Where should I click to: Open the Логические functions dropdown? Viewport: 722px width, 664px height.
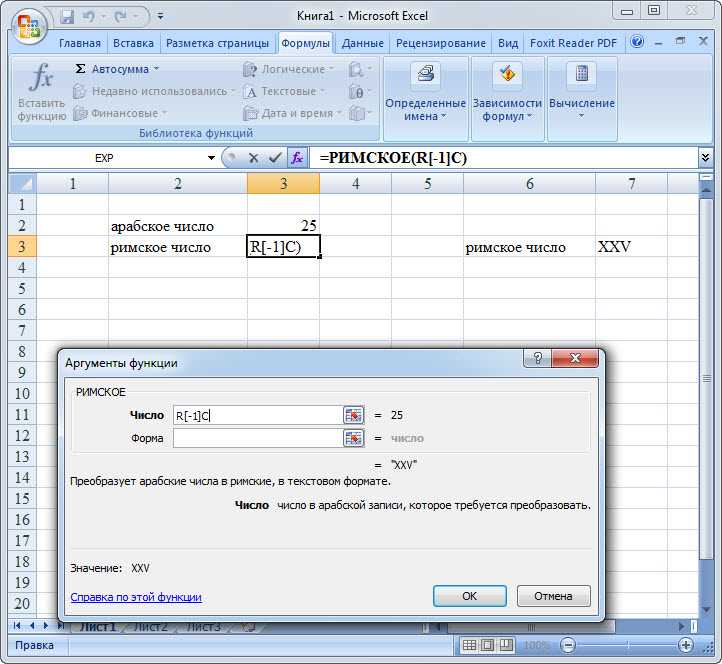[x=288, y=69]
